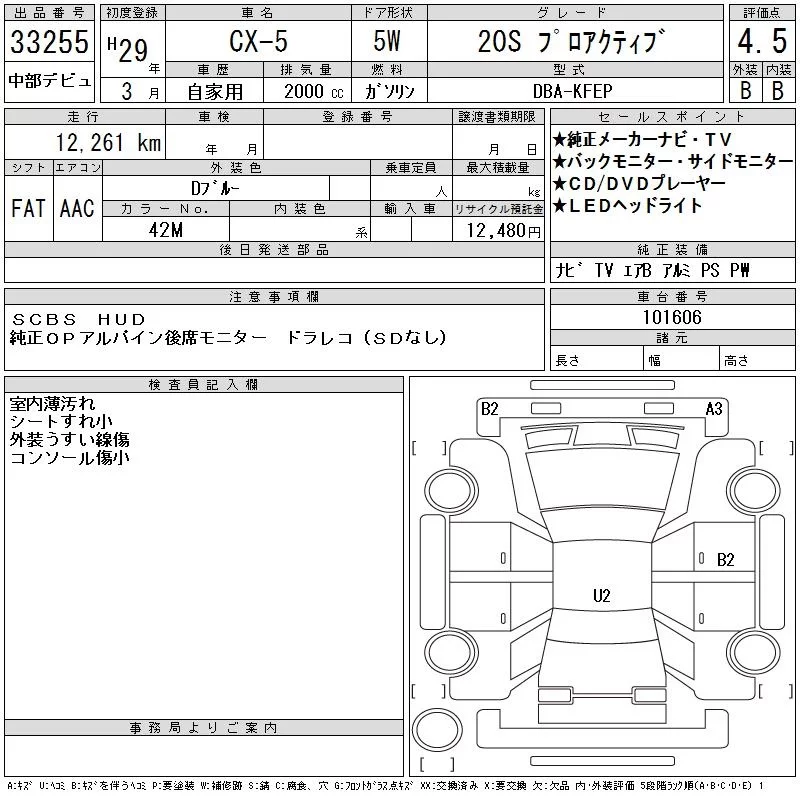
Task: Select the grade "20S プロアクティブ"
Action: pyautogui.click(x=572, y=40)
